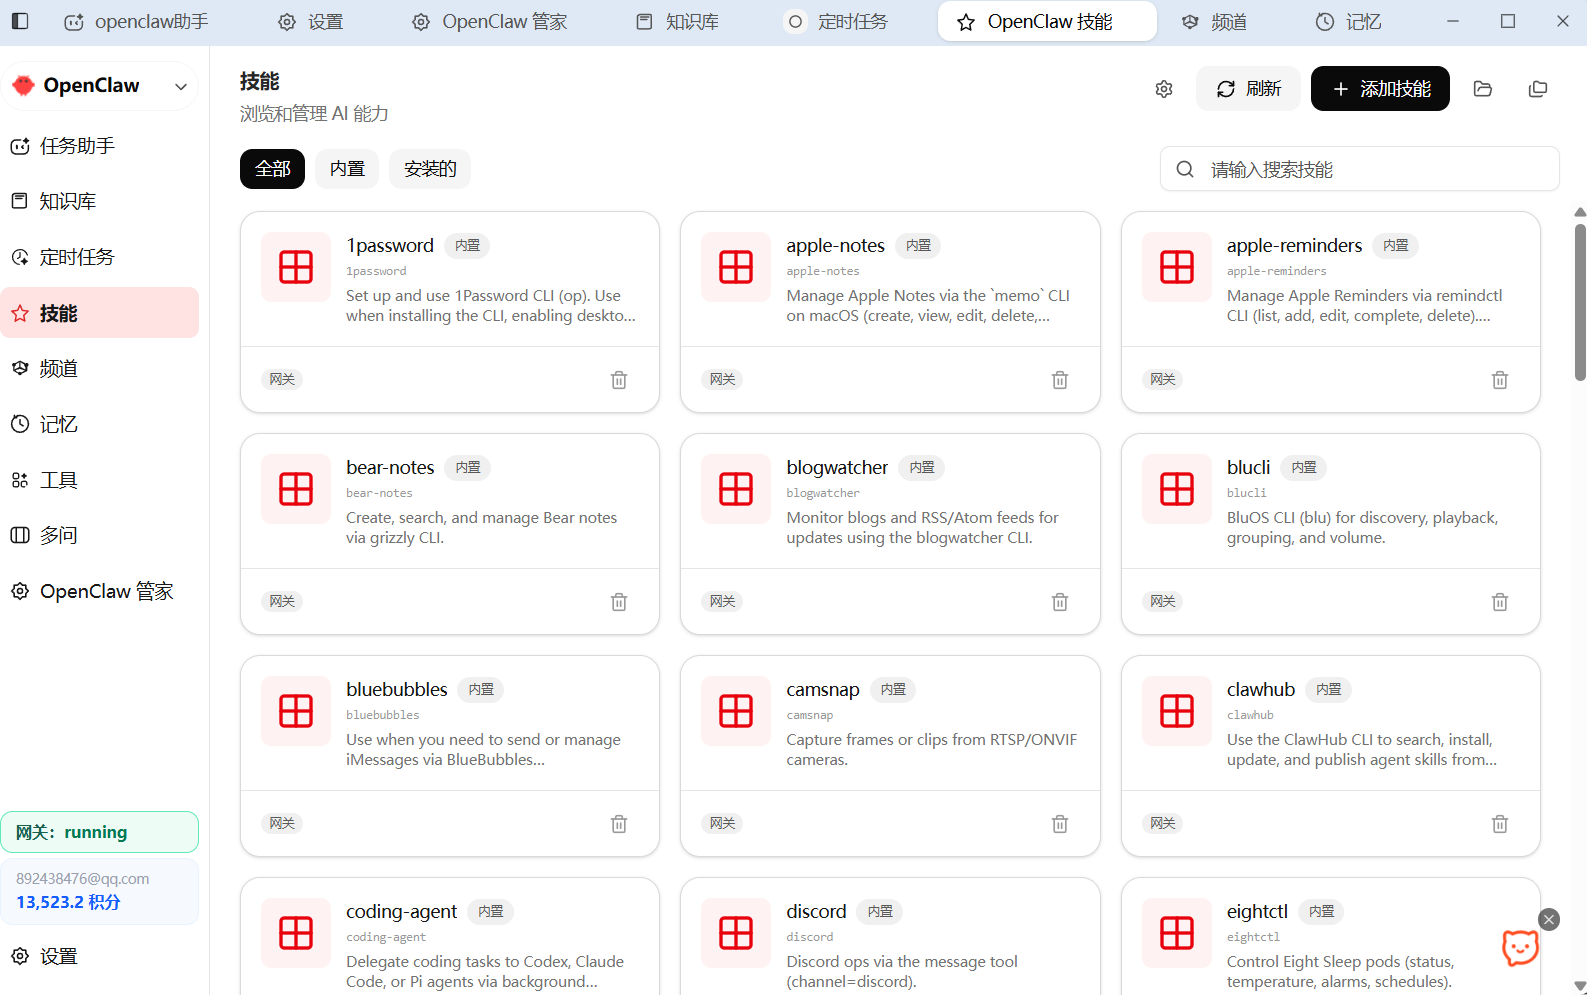Open 知识库 in the sidebar
This screenshot has width=1587, height=995.
pos(100,201)
